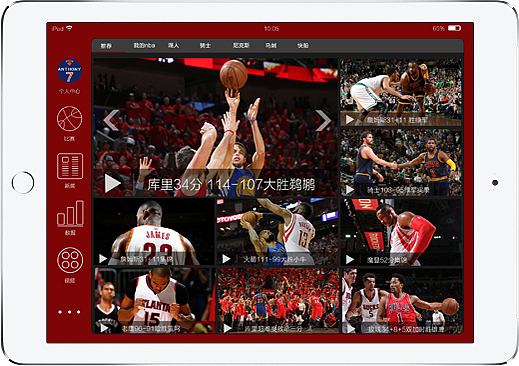
Task: Open thumbnail of two Cavs players shaking hands
Action: pyautogui.click(x=401, y=162)
